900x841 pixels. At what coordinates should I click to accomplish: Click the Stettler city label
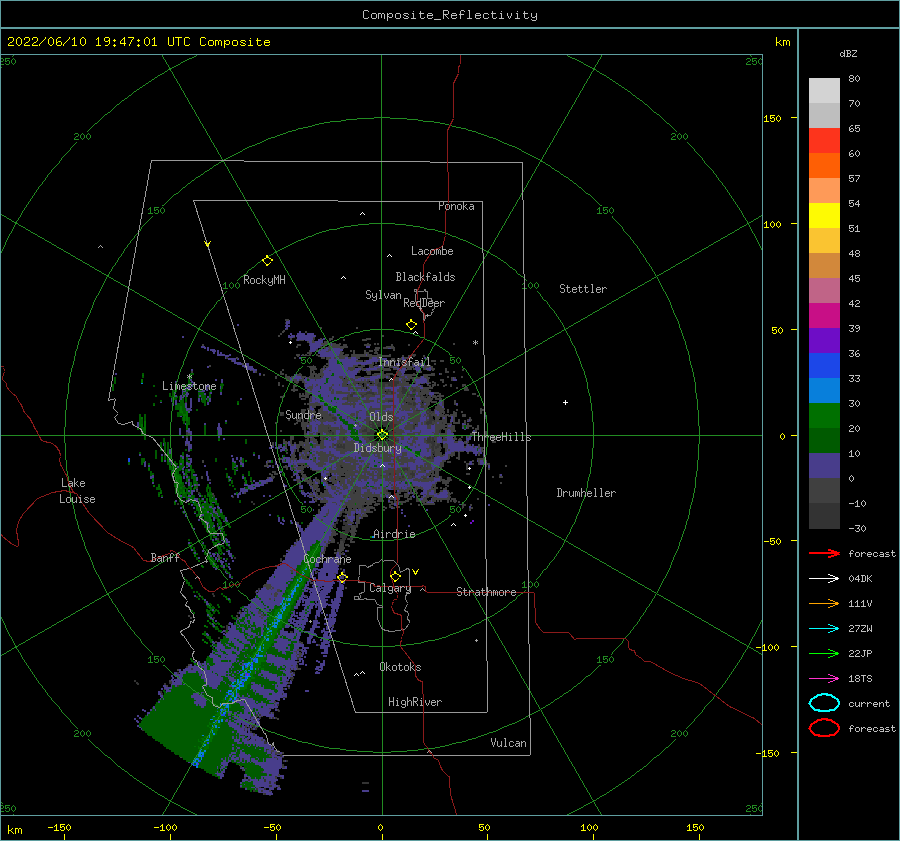coord(583,289)
